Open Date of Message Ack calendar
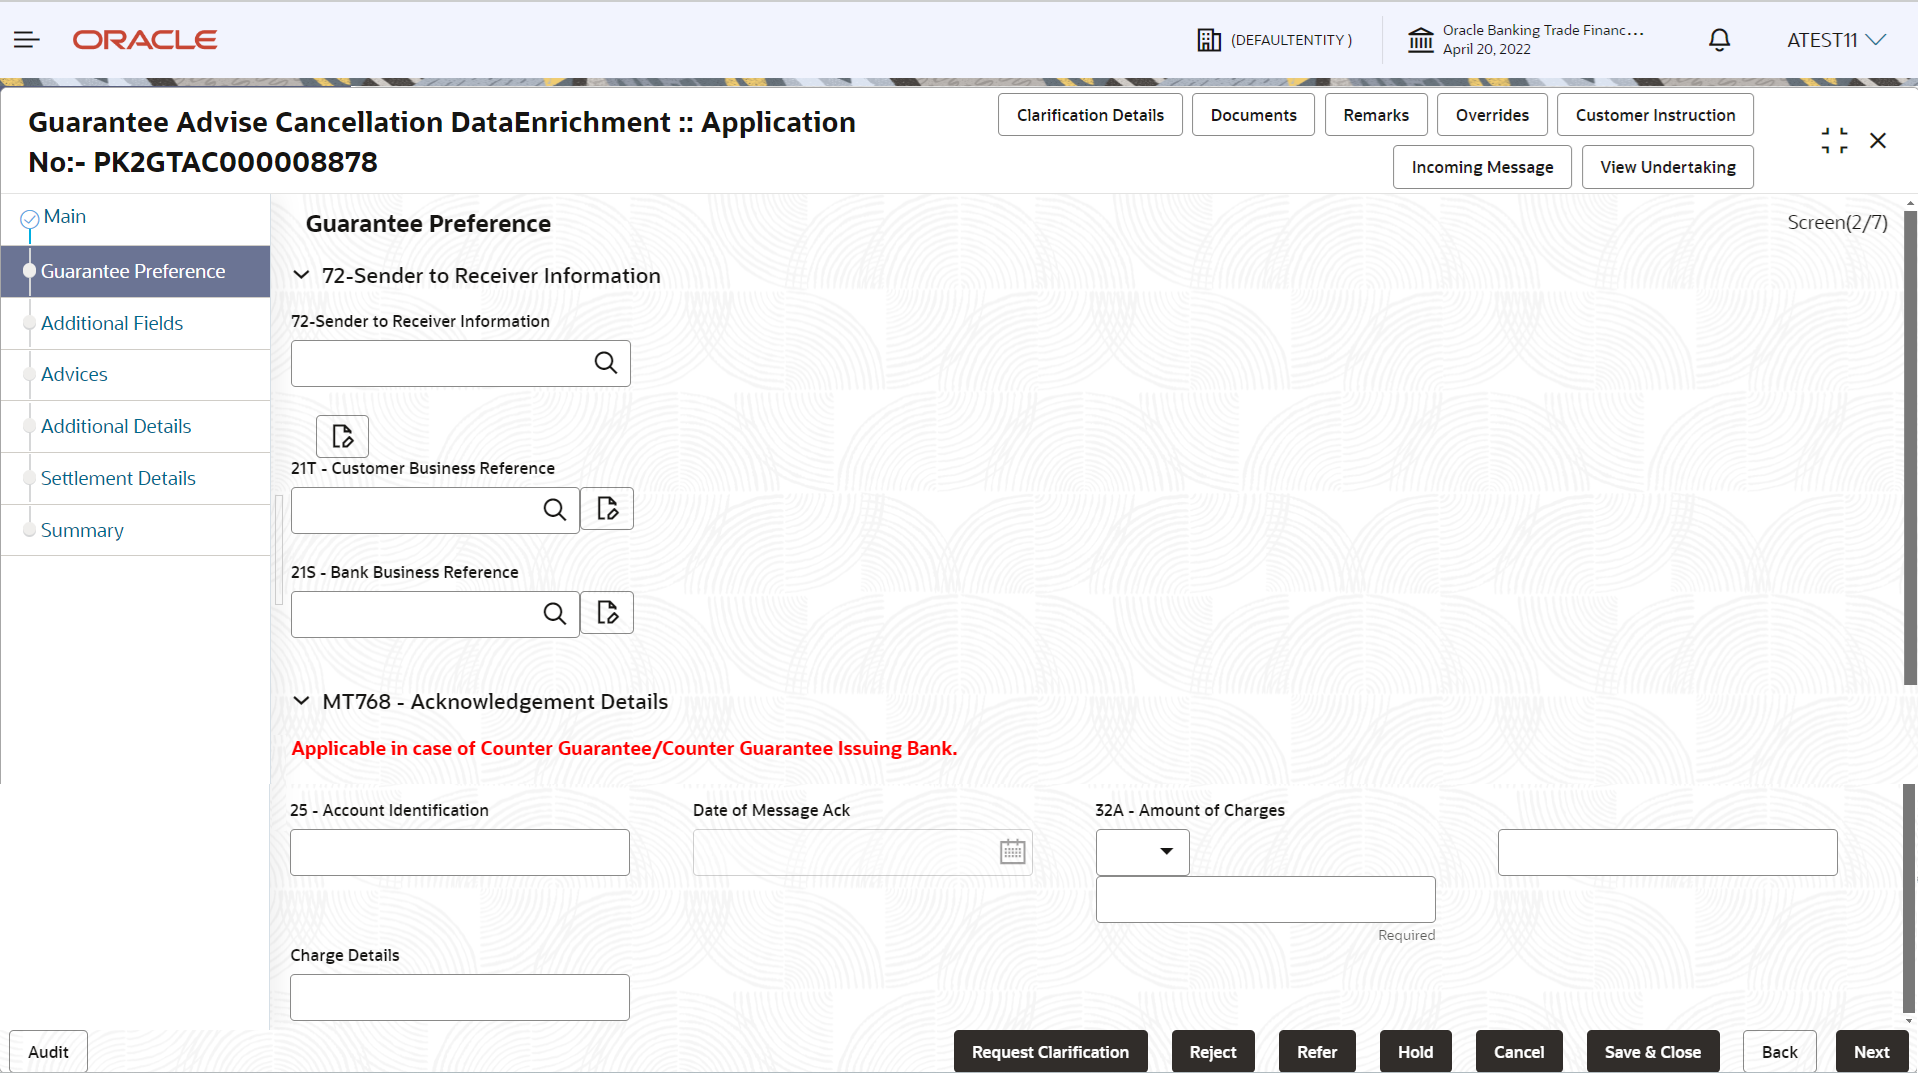Image resolution: width=1918 pixels, height=1074 pixels. click(x=1012, y=852)
